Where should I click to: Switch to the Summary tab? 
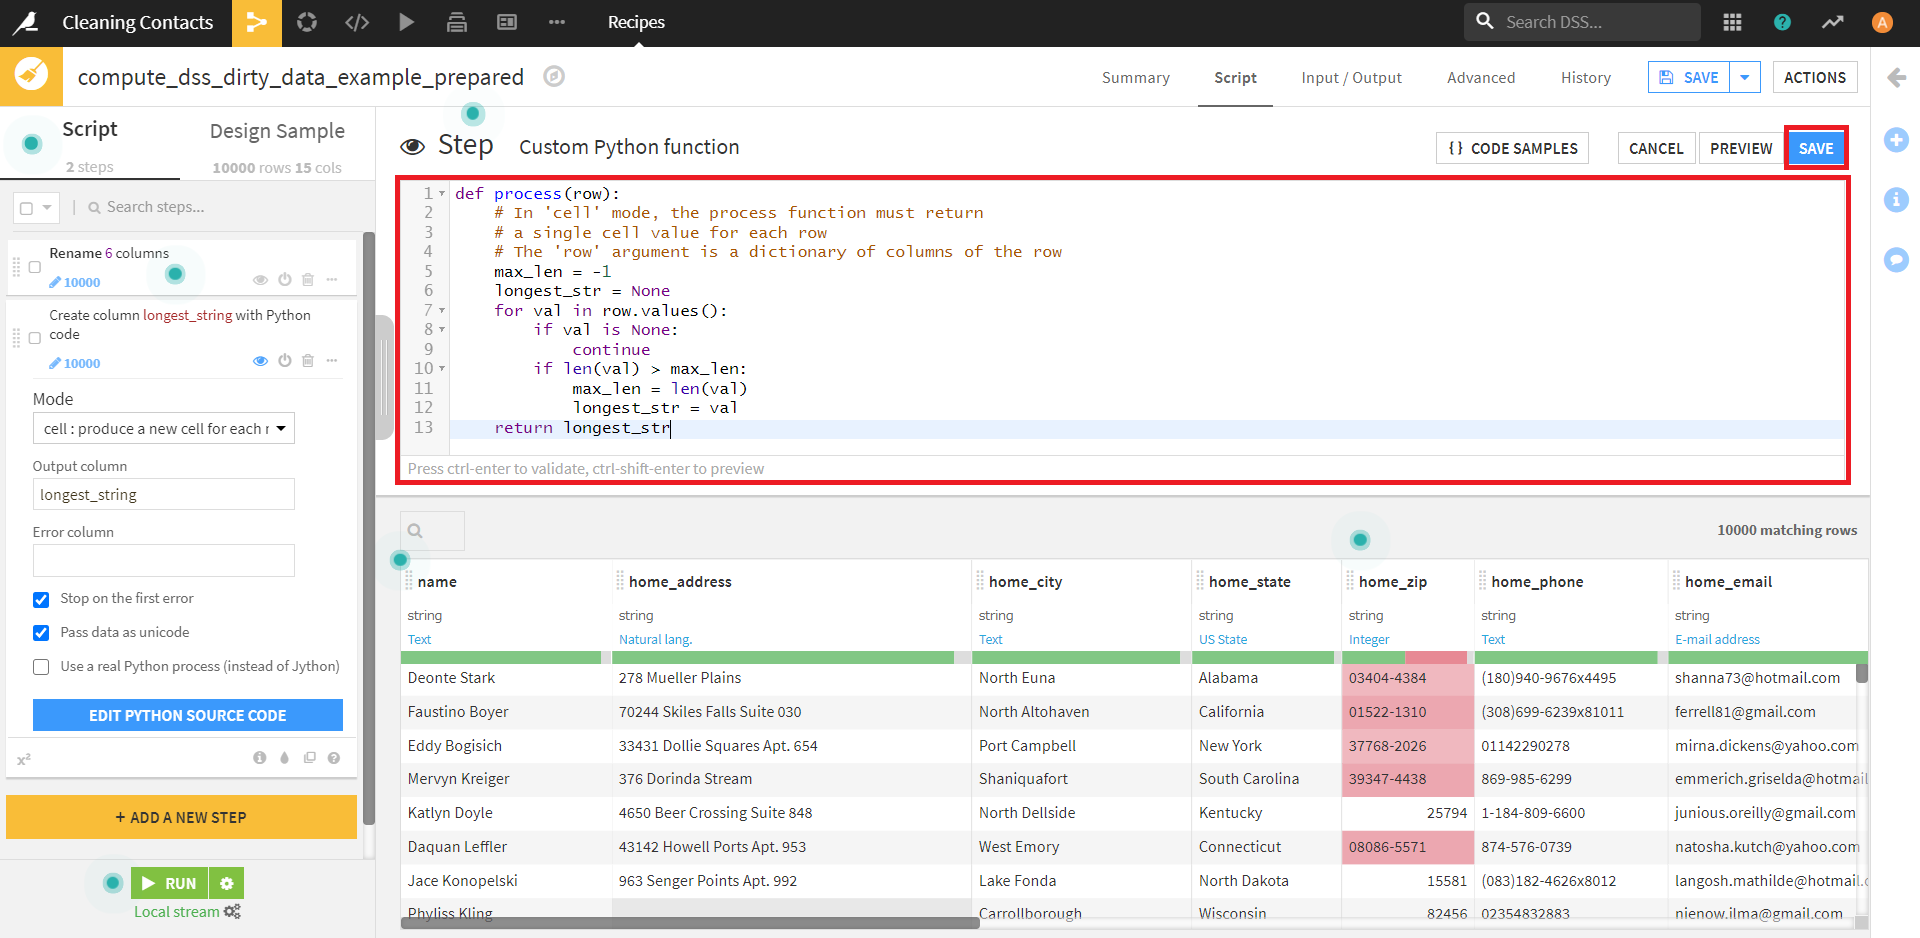point(1135,77)
